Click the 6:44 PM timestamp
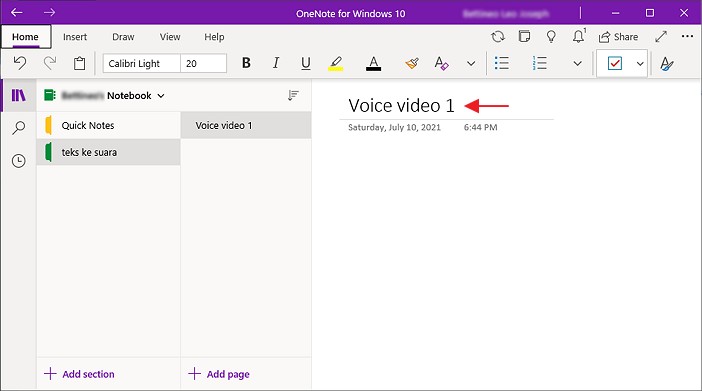The width and height of the screenshot is (702, 391). 480,127
